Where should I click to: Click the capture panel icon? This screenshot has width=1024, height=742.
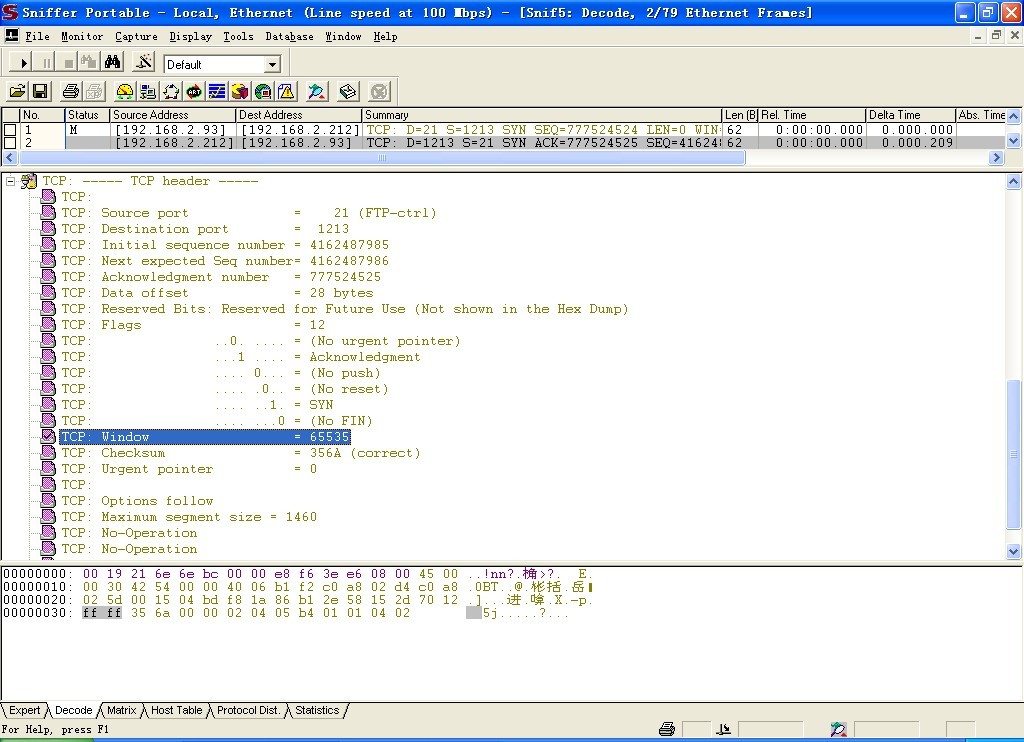pos(317,91)
